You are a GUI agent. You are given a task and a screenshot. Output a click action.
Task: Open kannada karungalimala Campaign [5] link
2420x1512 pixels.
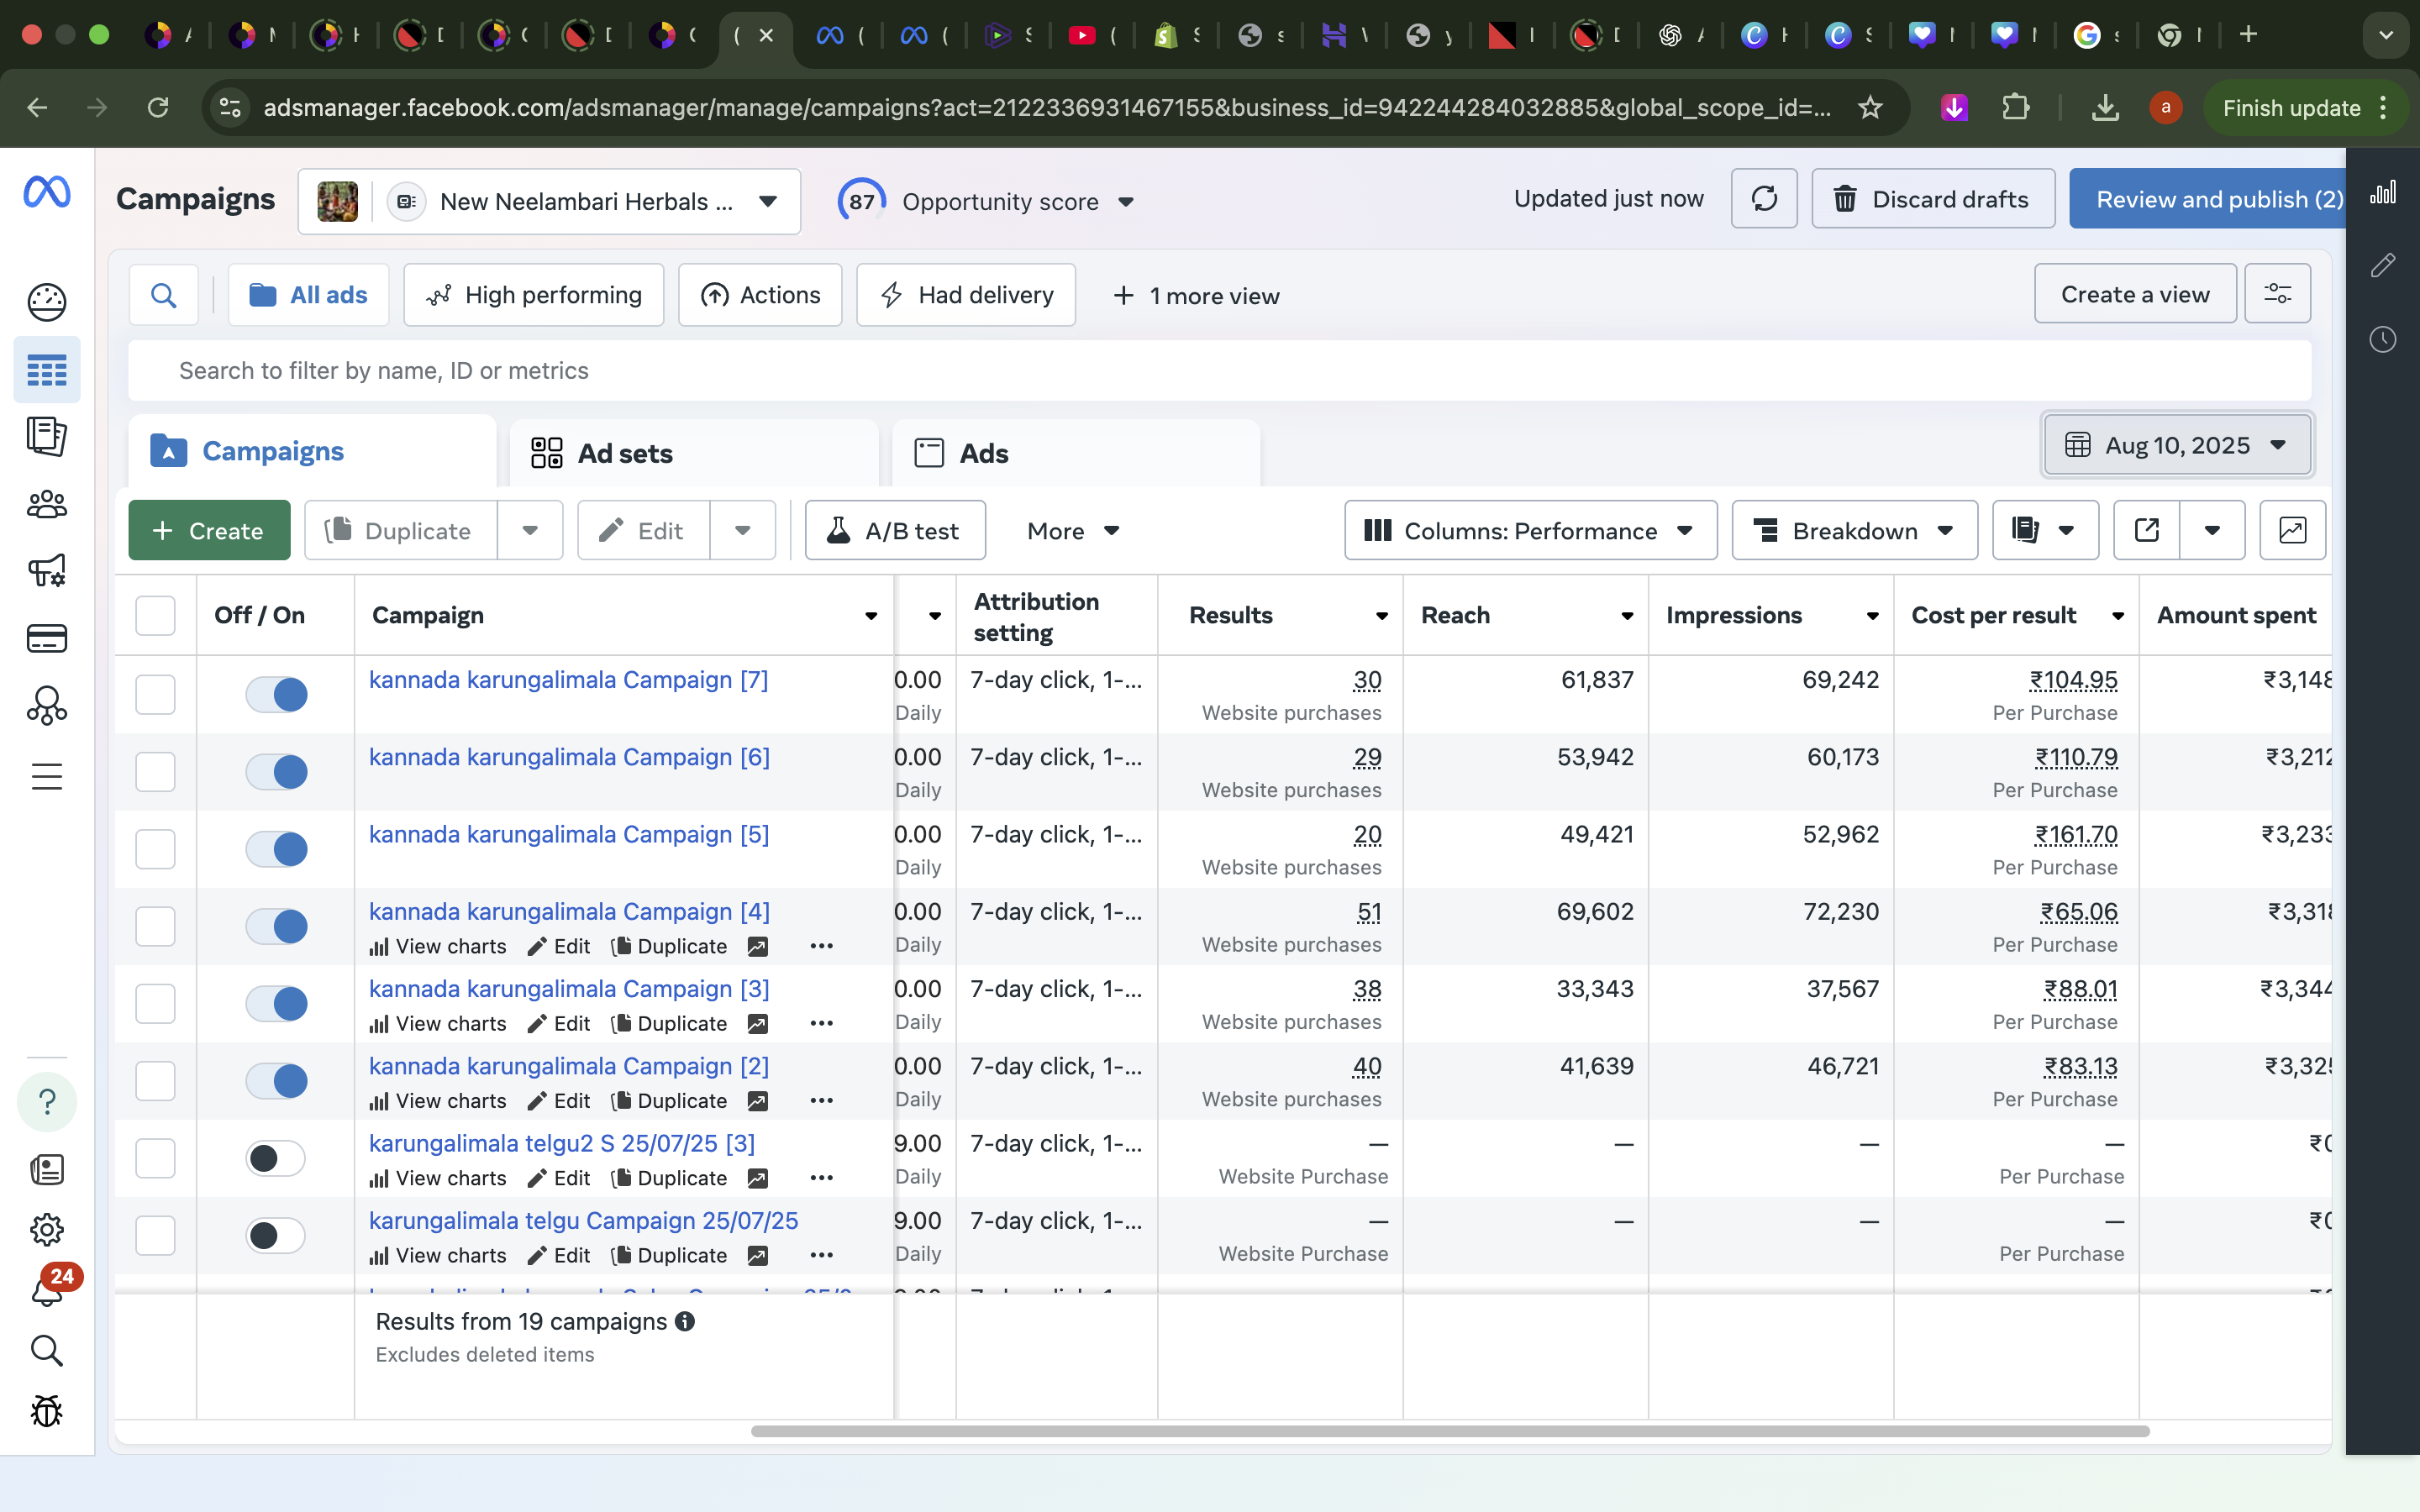point(568,834)
